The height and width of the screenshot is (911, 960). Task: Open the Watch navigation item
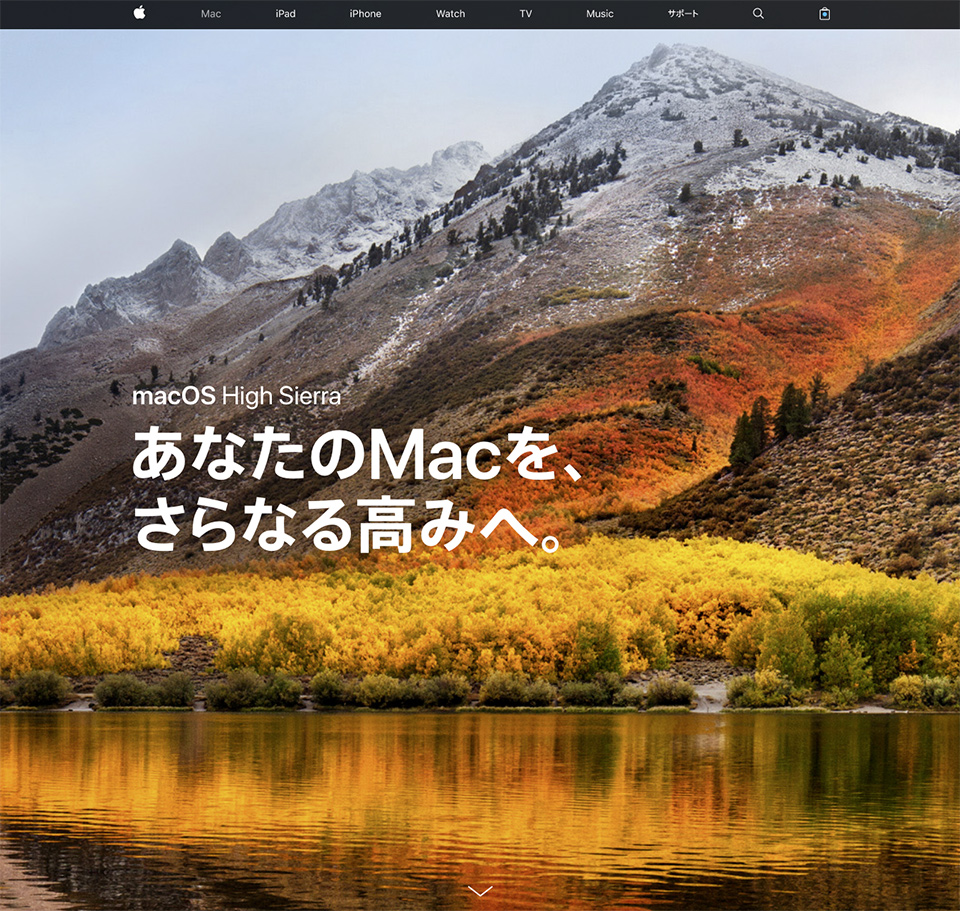451,13
